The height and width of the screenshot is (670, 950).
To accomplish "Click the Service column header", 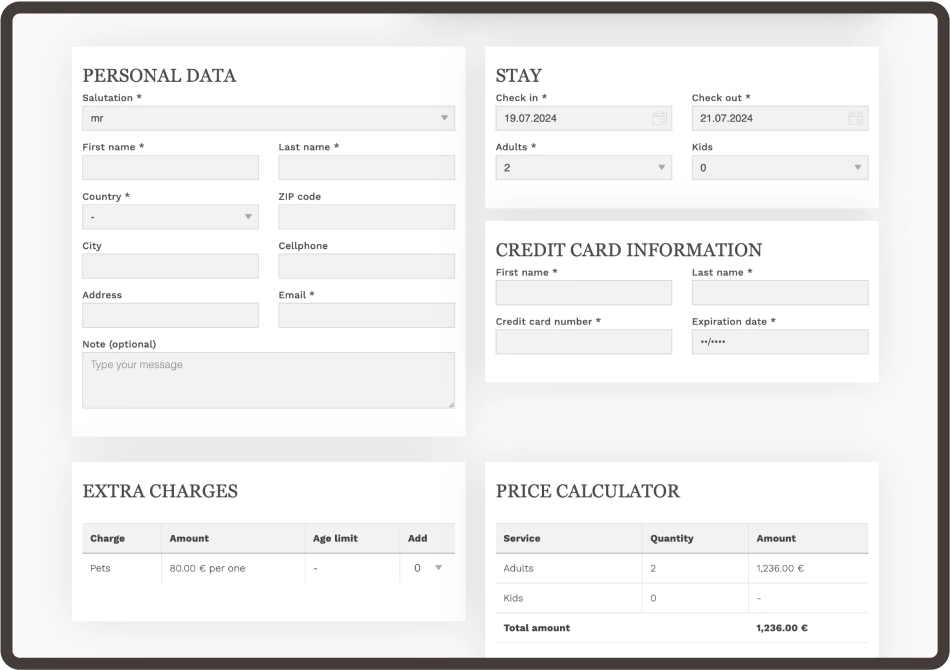I will point(522,538).
